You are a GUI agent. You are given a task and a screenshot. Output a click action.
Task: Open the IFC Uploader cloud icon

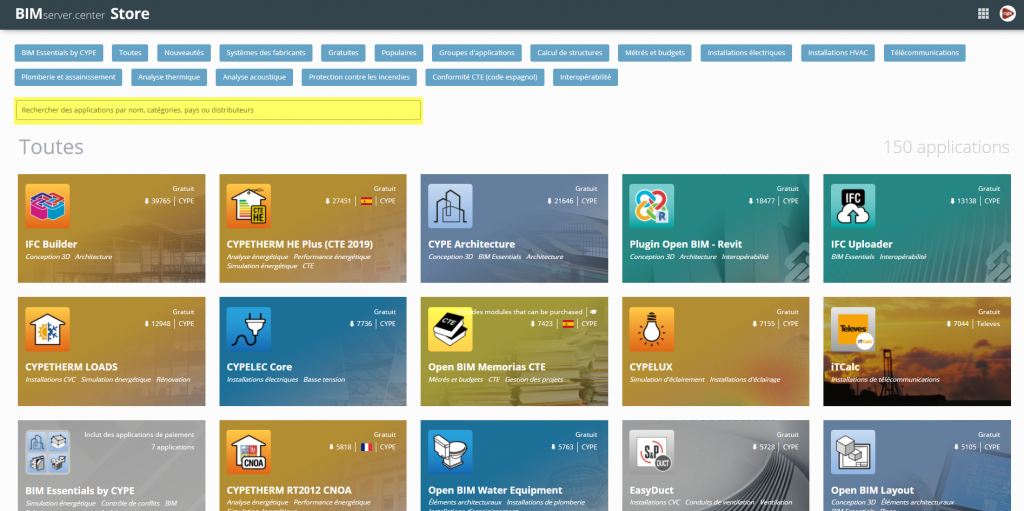(x=852, y=206)
